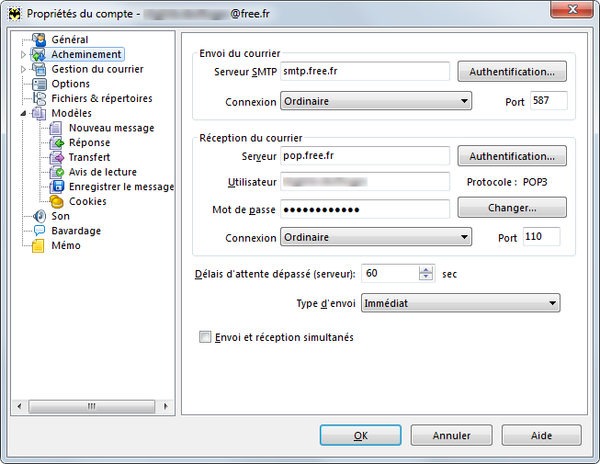The width and height of the screenshot is (600, 464).
Task: Collapse the Modèles tree node
Action: click(x=23, y=113)
